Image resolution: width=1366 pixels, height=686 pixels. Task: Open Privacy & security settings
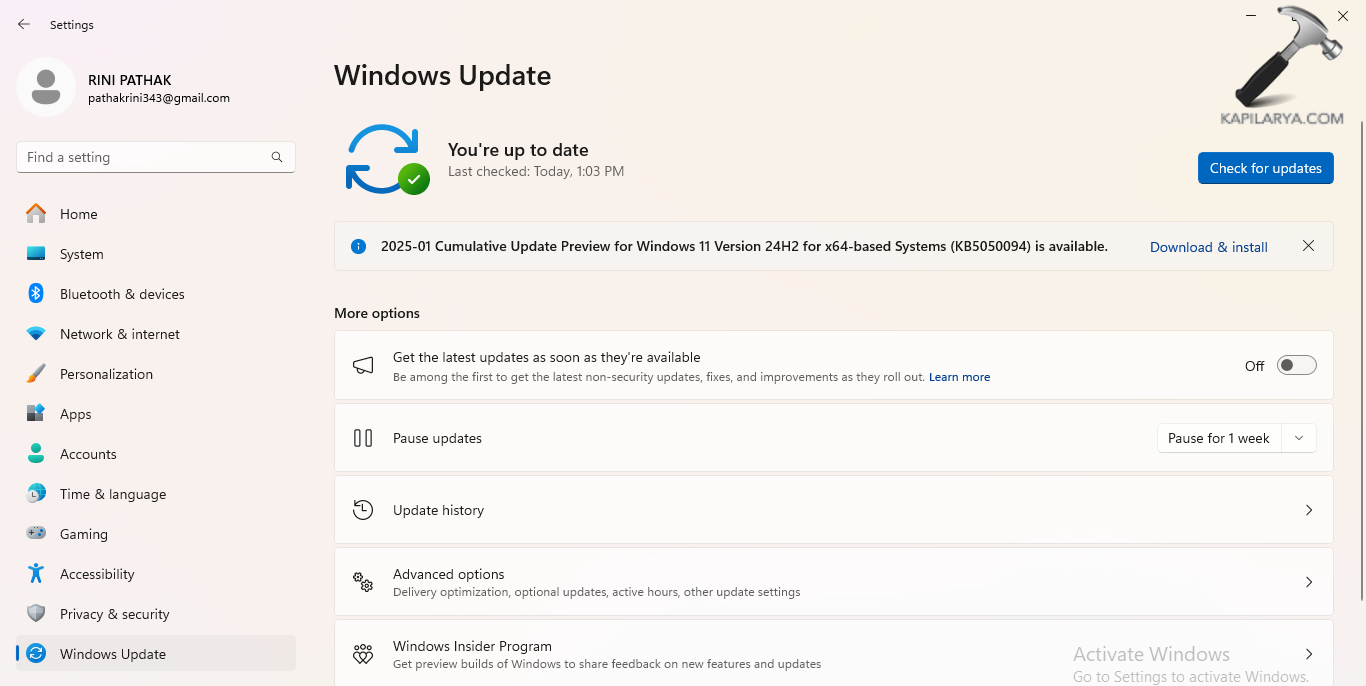coord(114,613)
